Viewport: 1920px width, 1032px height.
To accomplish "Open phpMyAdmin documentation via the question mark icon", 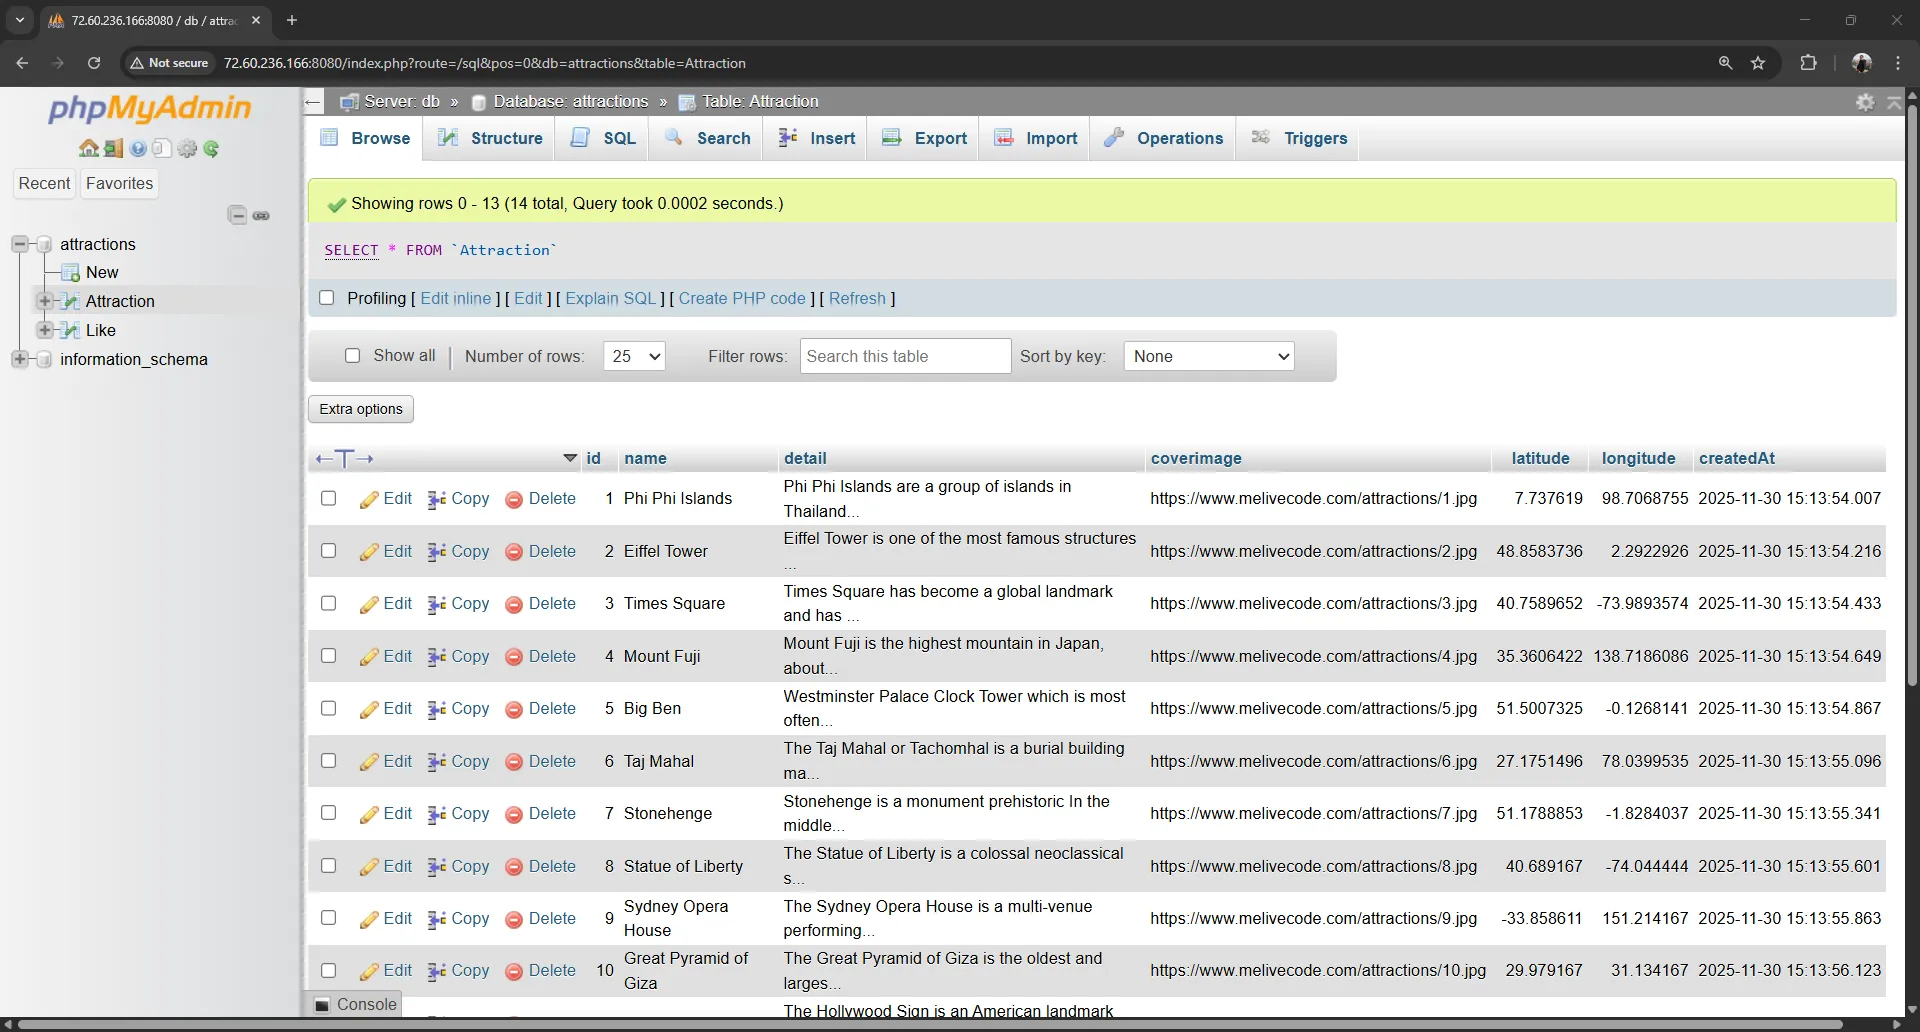I will (x=138, y=148).
